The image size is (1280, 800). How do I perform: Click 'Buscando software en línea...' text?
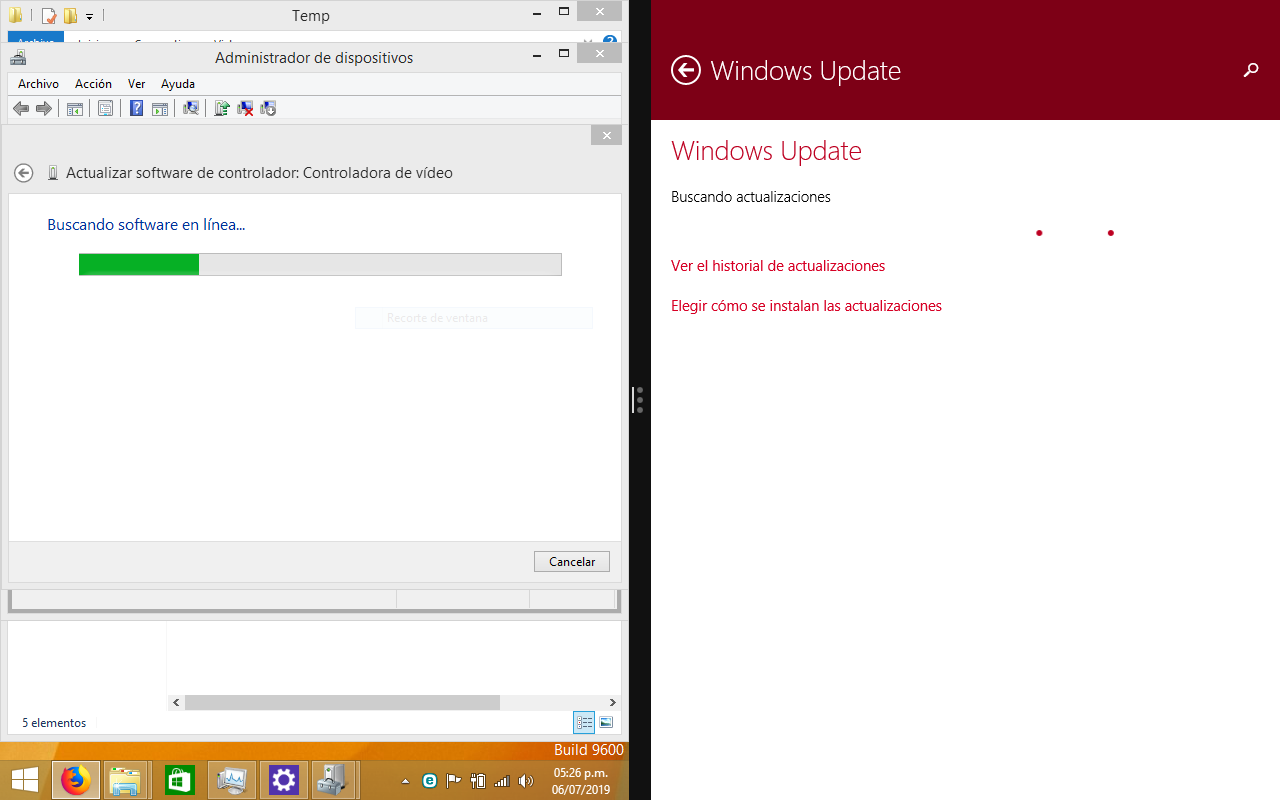(x=146, y=225)
